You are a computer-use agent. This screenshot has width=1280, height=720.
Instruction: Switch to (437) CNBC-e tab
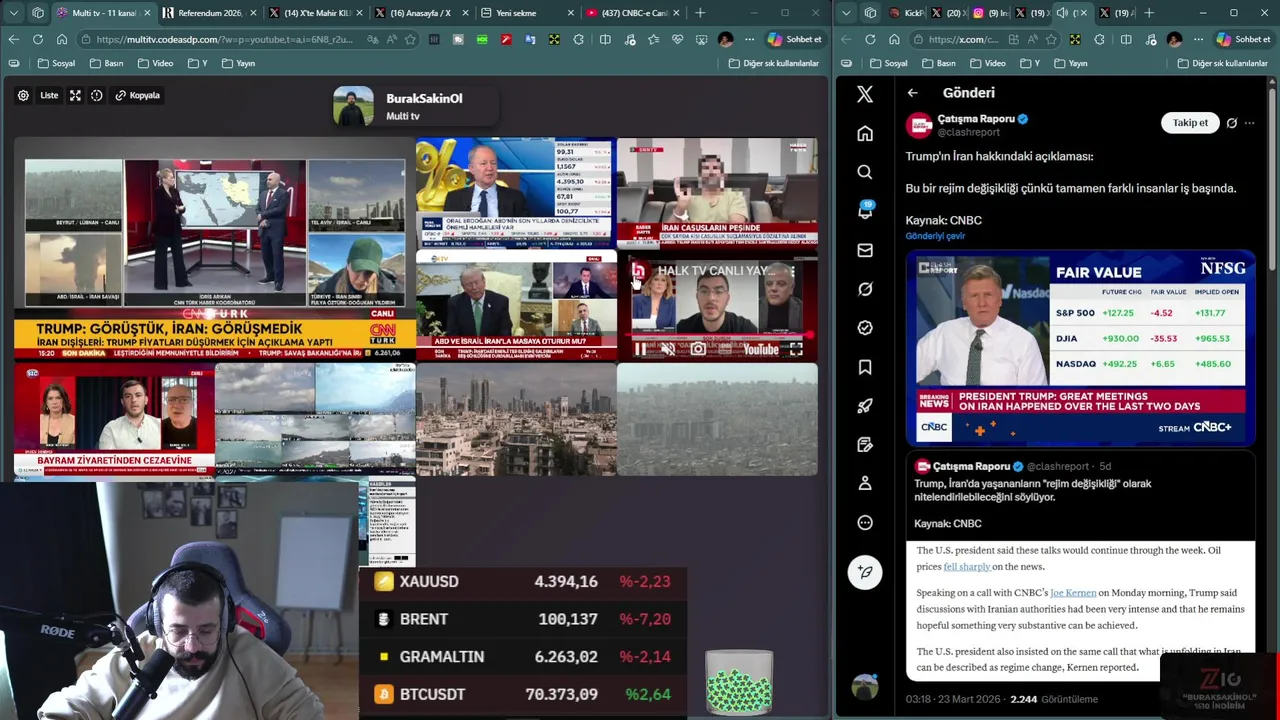pyautogui.click(x=633, y=13)
